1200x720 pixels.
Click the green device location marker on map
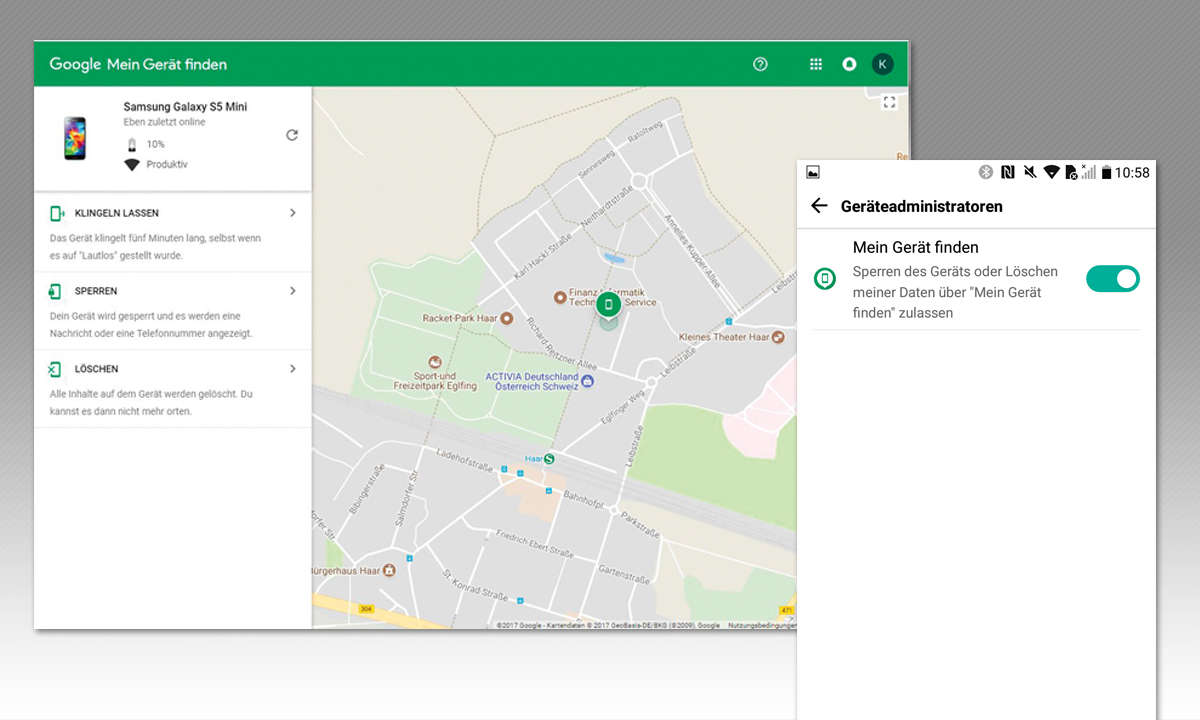click(608, 304)
